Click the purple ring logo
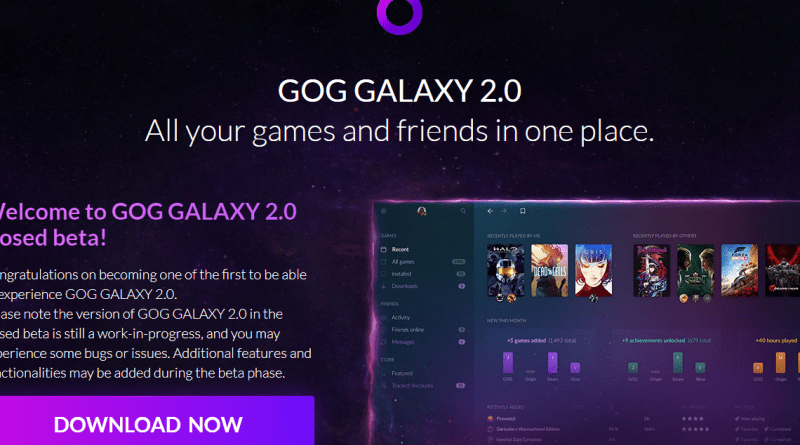 pos(399,14)
